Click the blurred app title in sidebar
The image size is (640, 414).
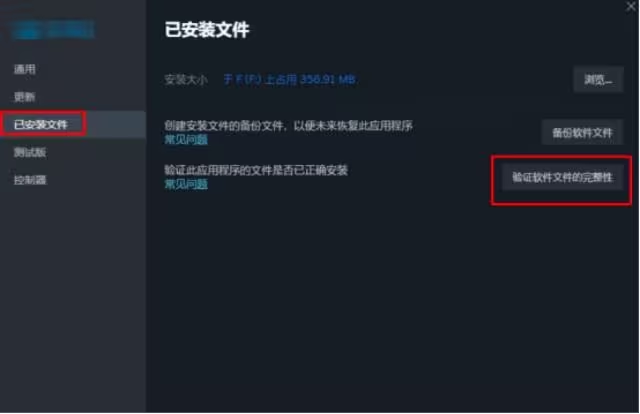click(53, 30)
